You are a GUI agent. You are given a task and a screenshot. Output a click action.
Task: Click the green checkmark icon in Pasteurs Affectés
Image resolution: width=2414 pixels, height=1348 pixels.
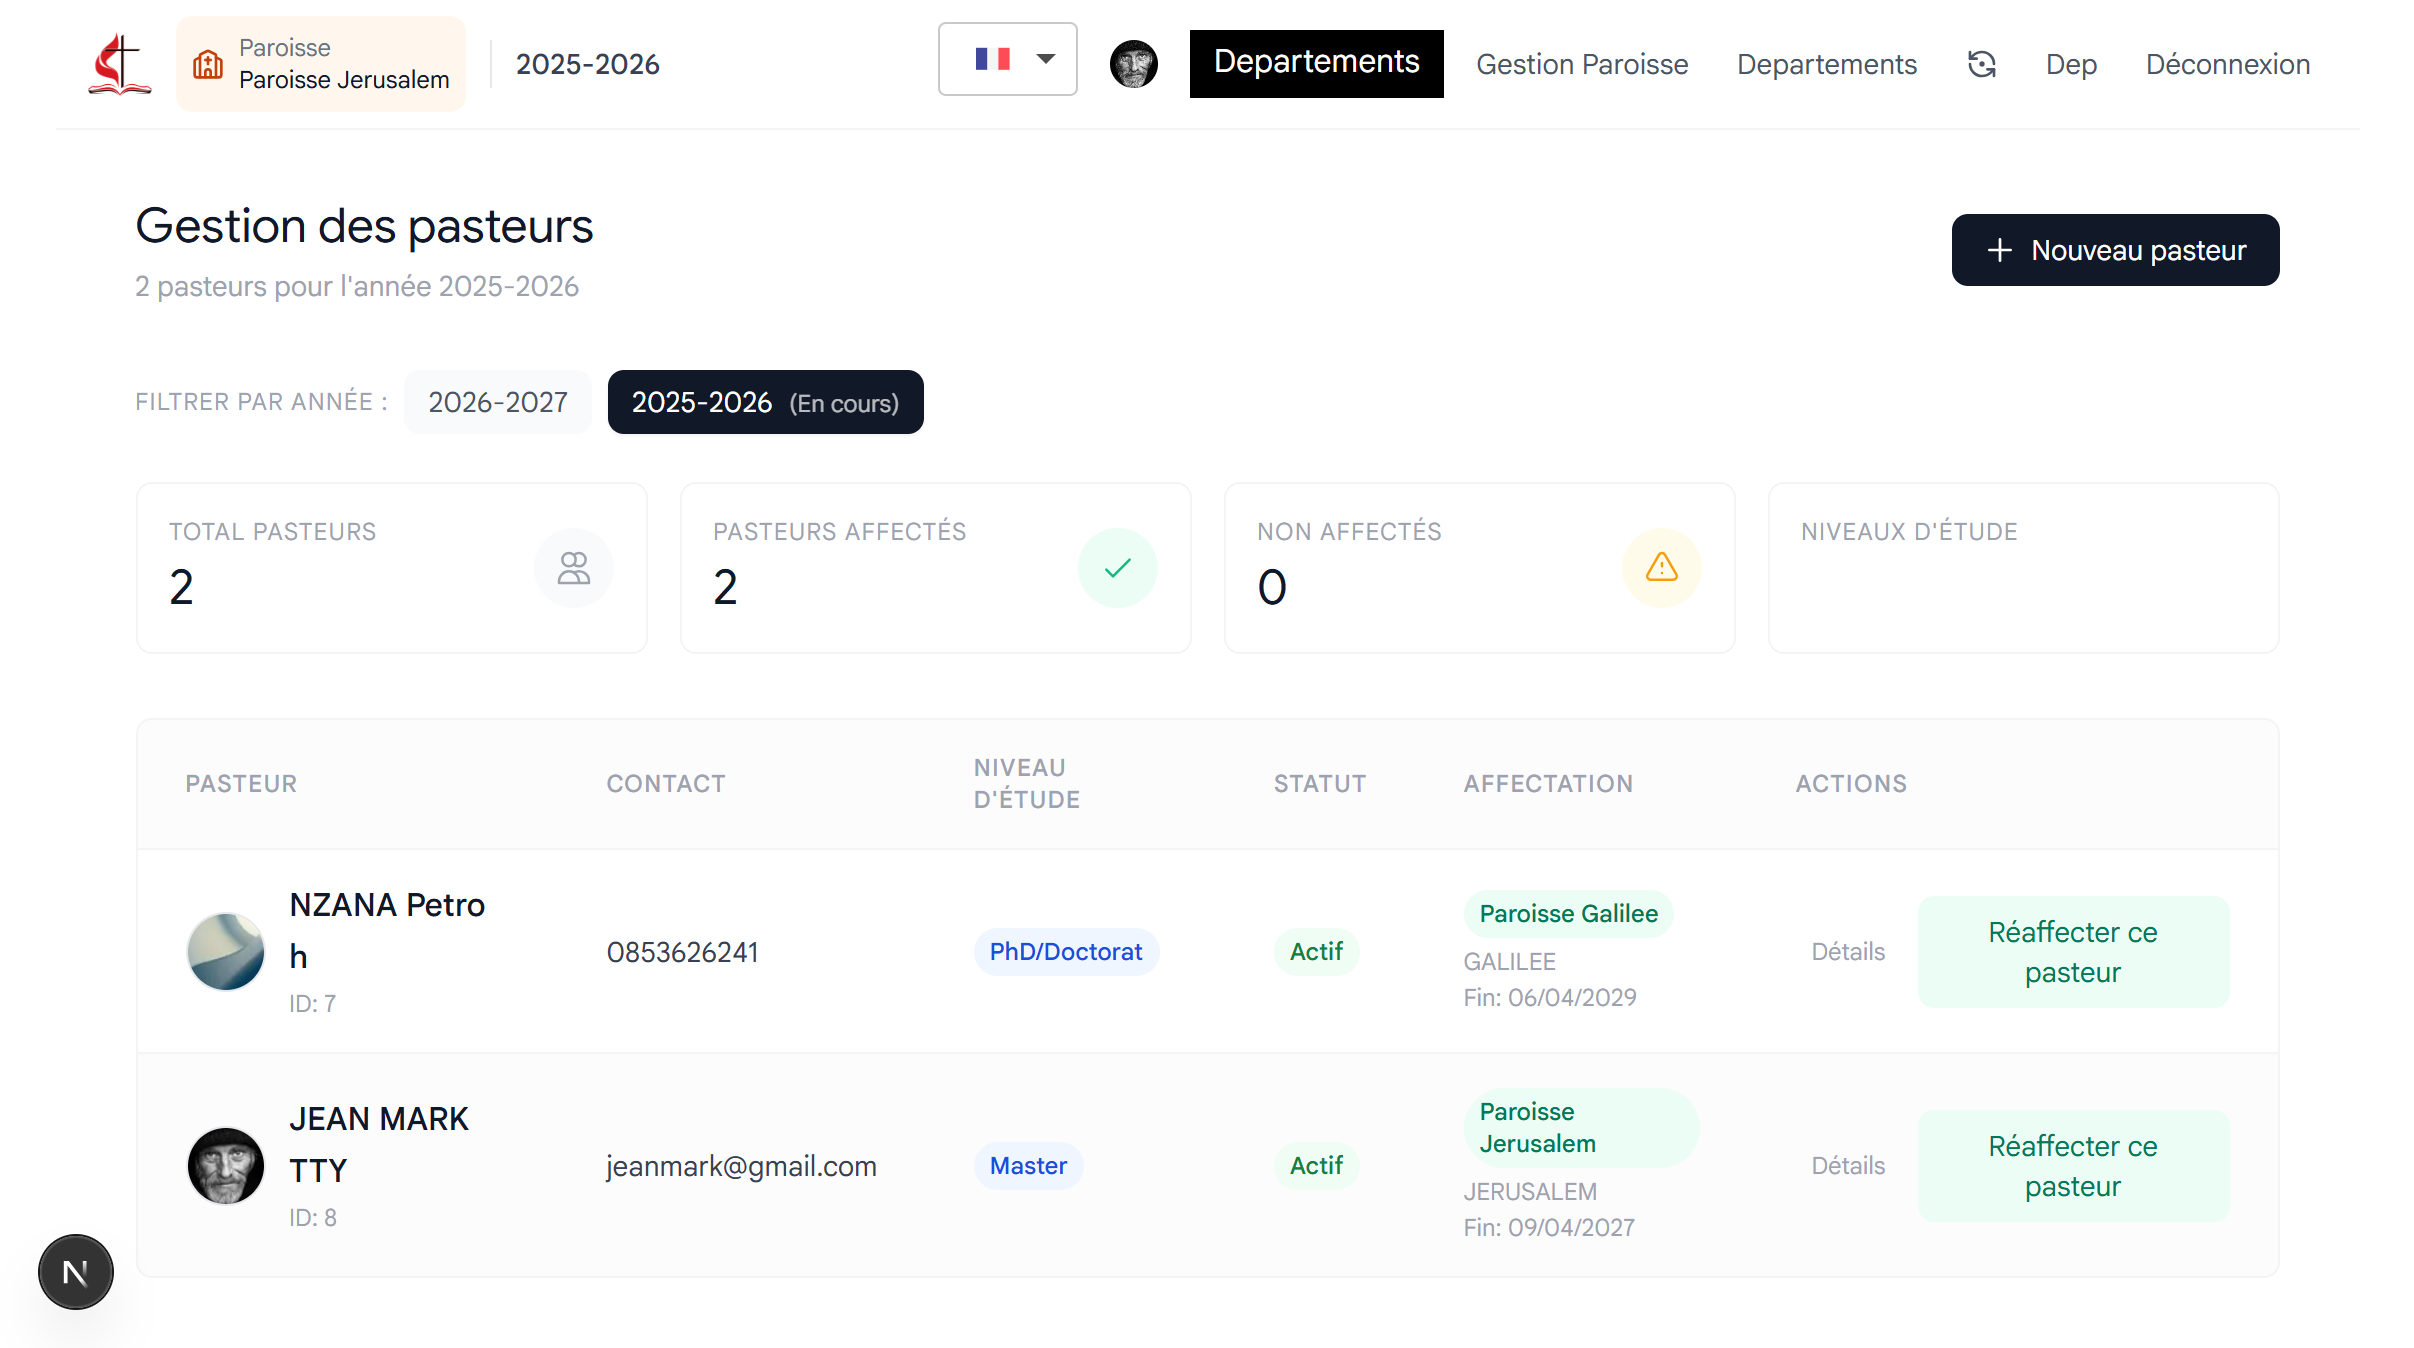[1117, 568]
